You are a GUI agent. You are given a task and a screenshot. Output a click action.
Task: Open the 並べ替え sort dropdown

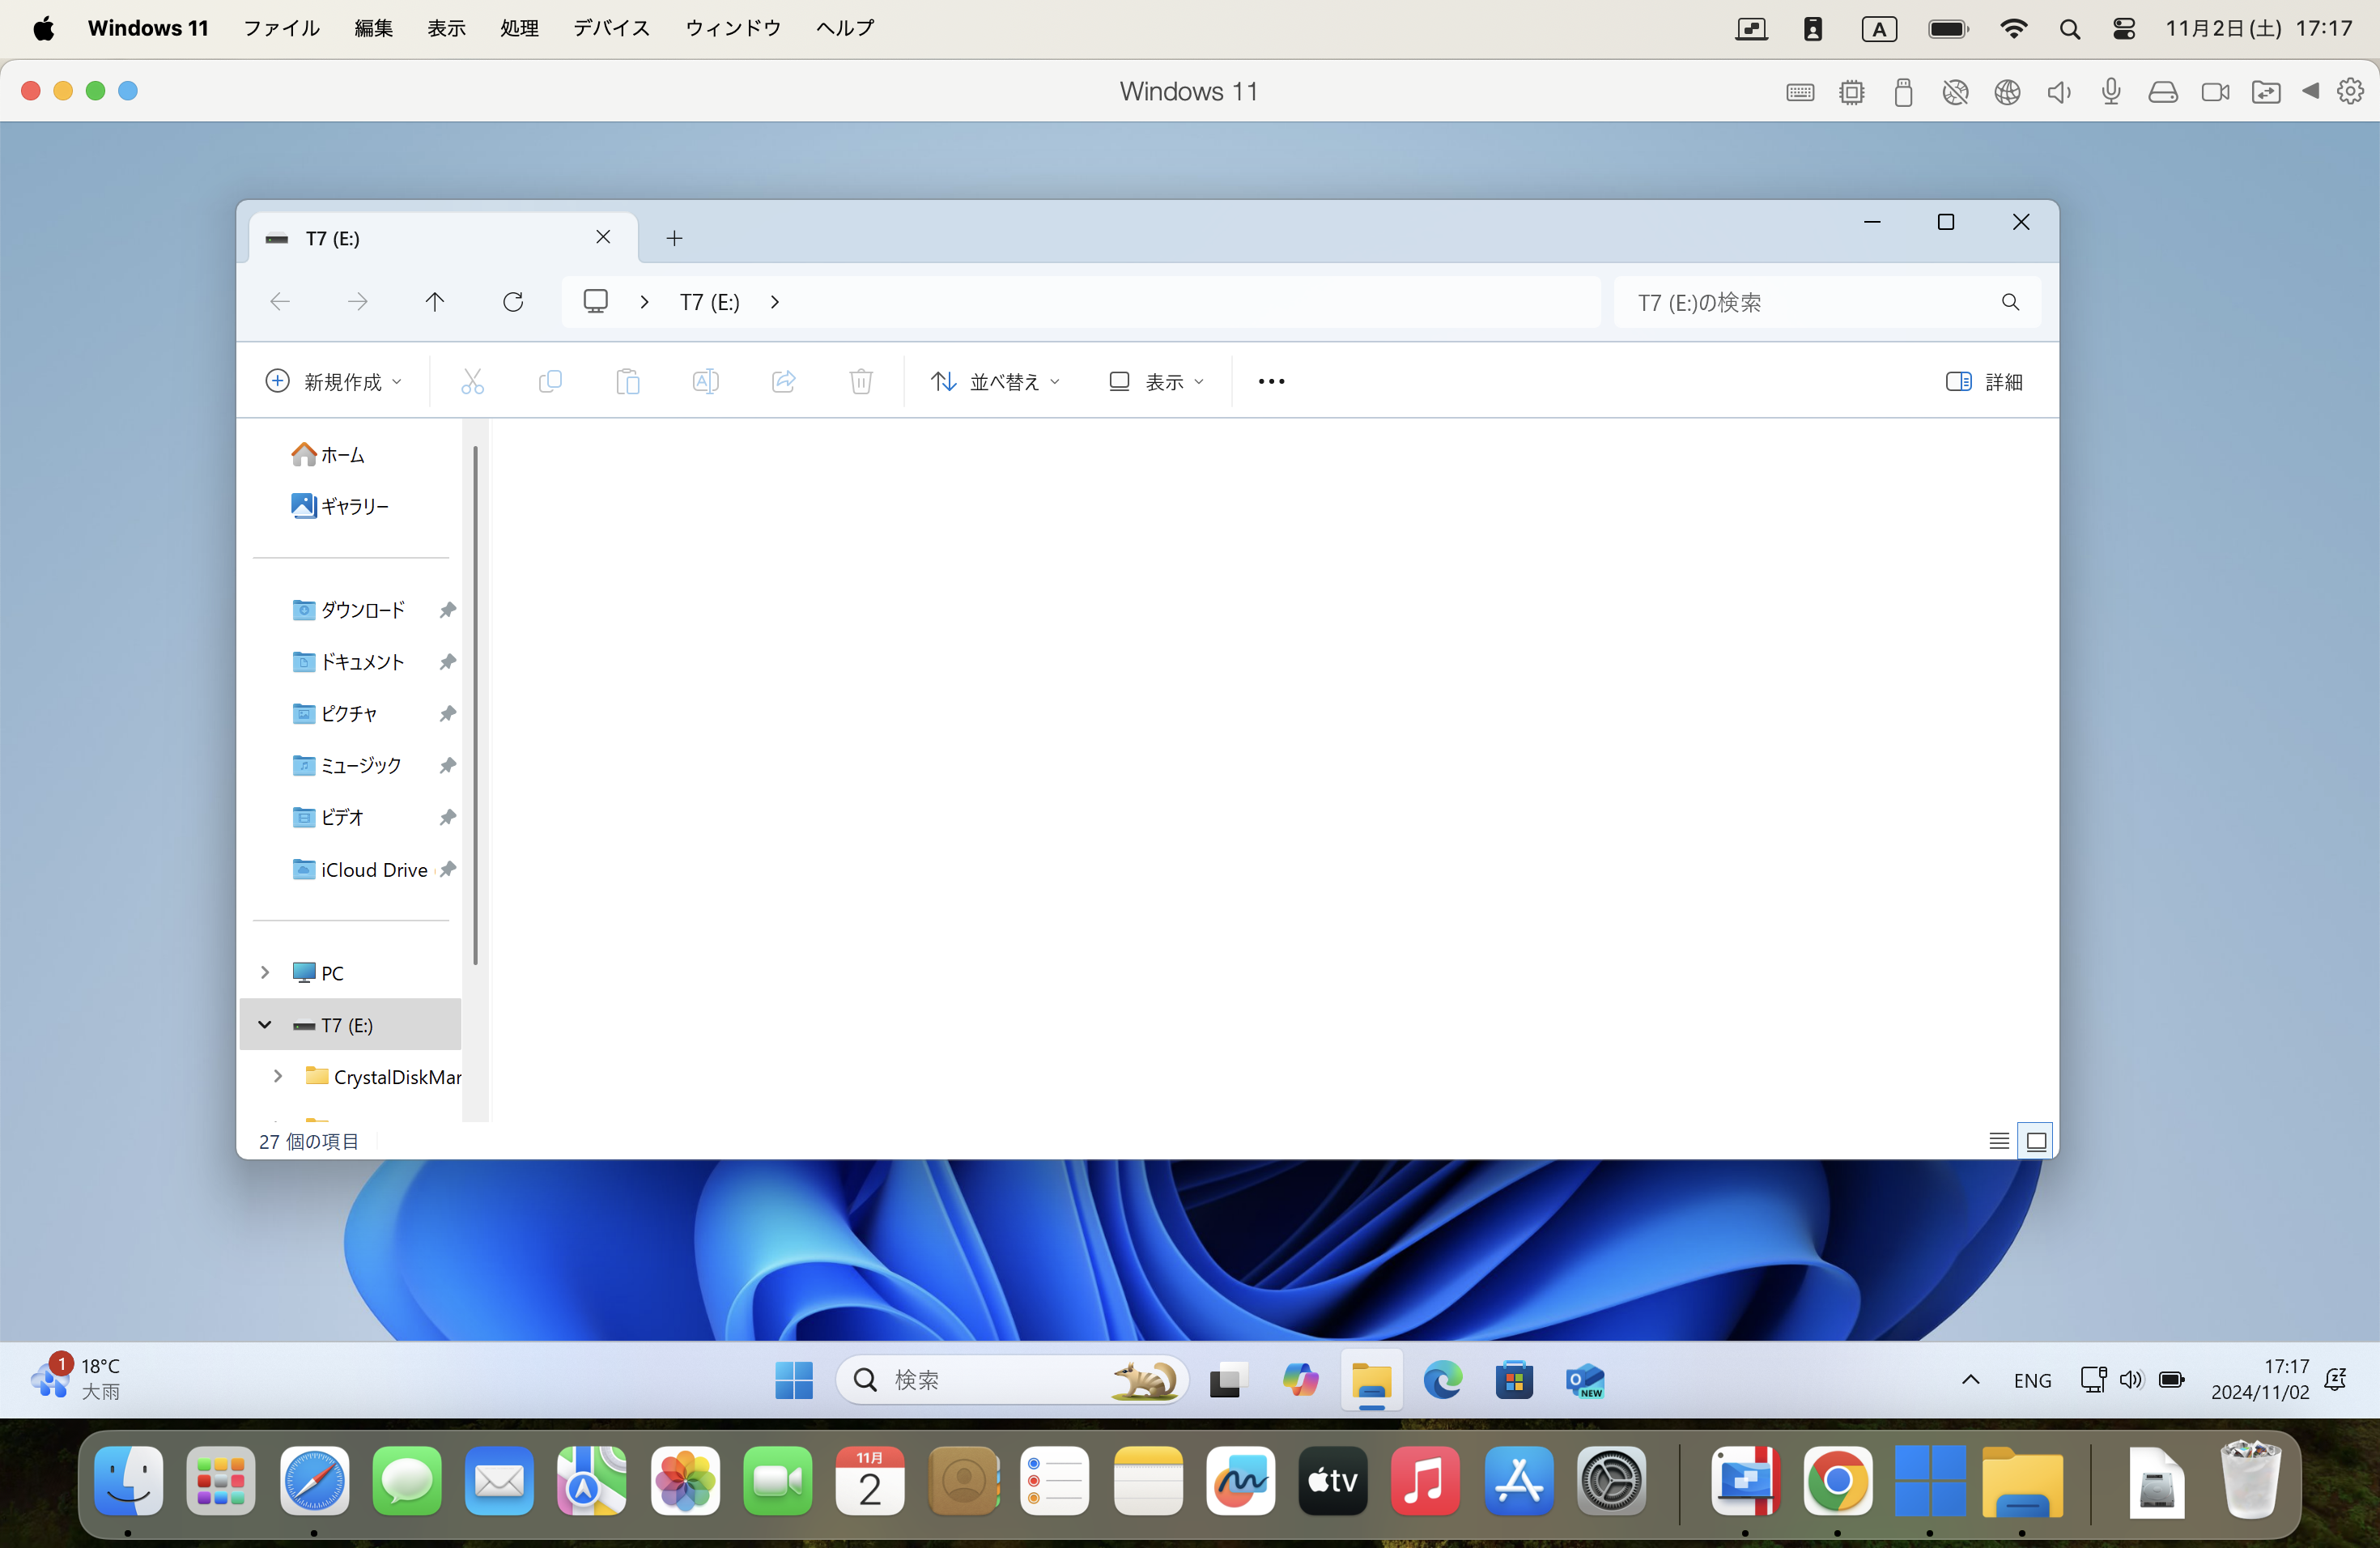pos(996,381)
